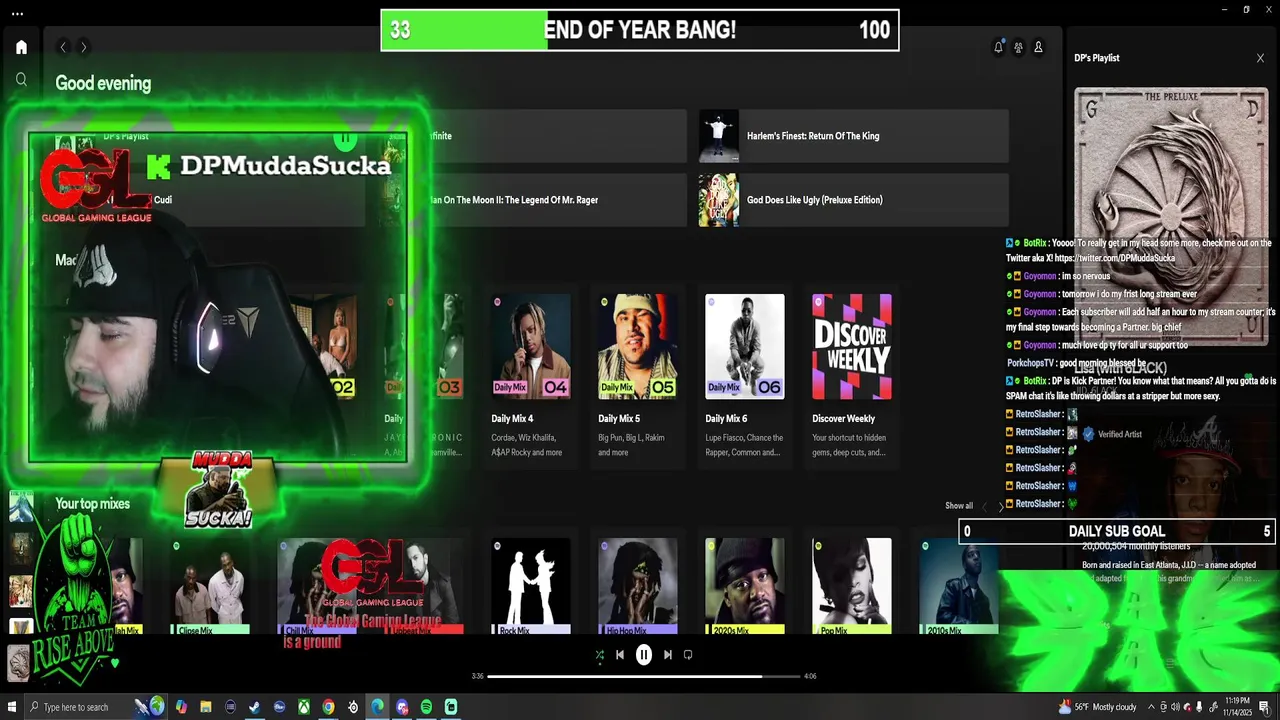1280x720 pixels.
Task: Open the user profile icon
Action: point(1038,47)
